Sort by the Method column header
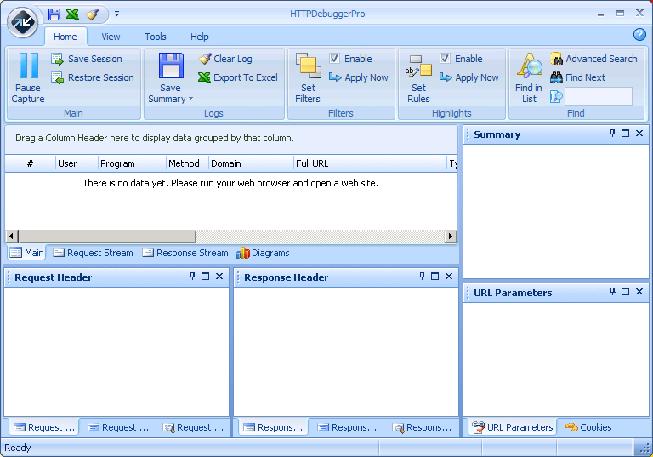 click(187, 164)
